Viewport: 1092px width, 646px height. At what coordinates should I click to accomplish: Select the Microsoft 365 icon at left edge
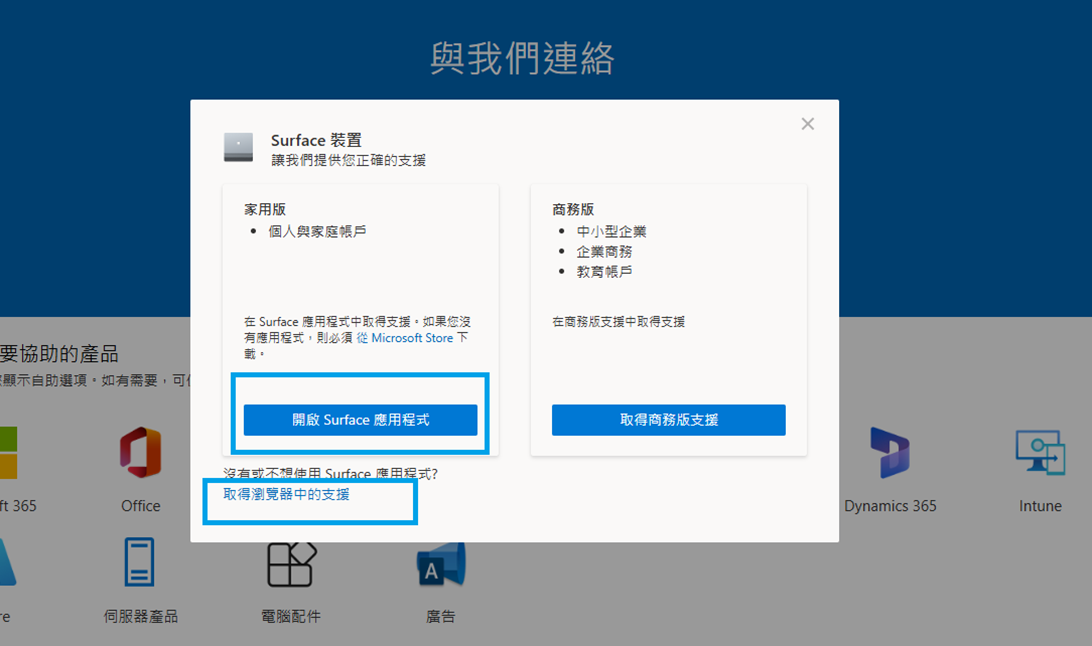tap(8, 452)
